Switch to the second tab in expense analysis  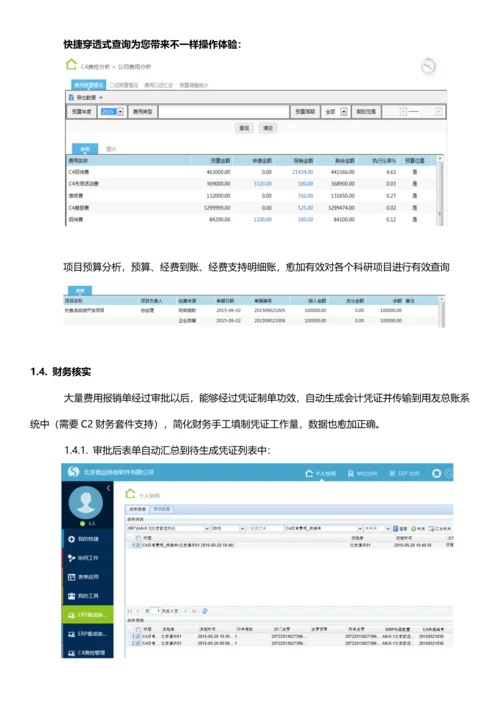pyautogui.click(x=124, y=85)
